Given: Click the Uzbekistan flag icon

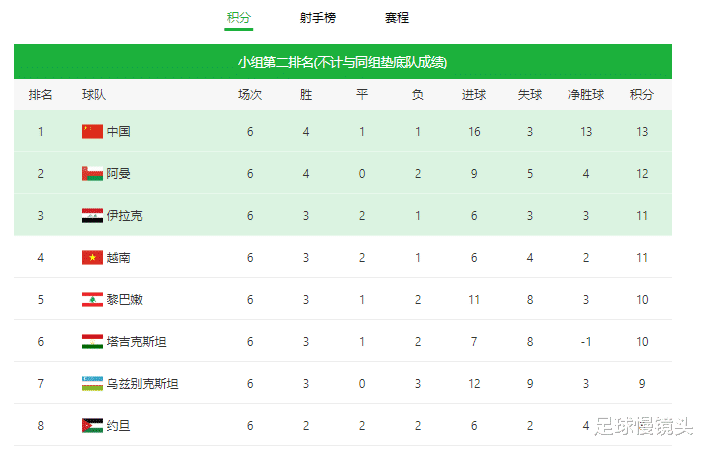Looking at the screenshot, I should (x=92, y=383).
